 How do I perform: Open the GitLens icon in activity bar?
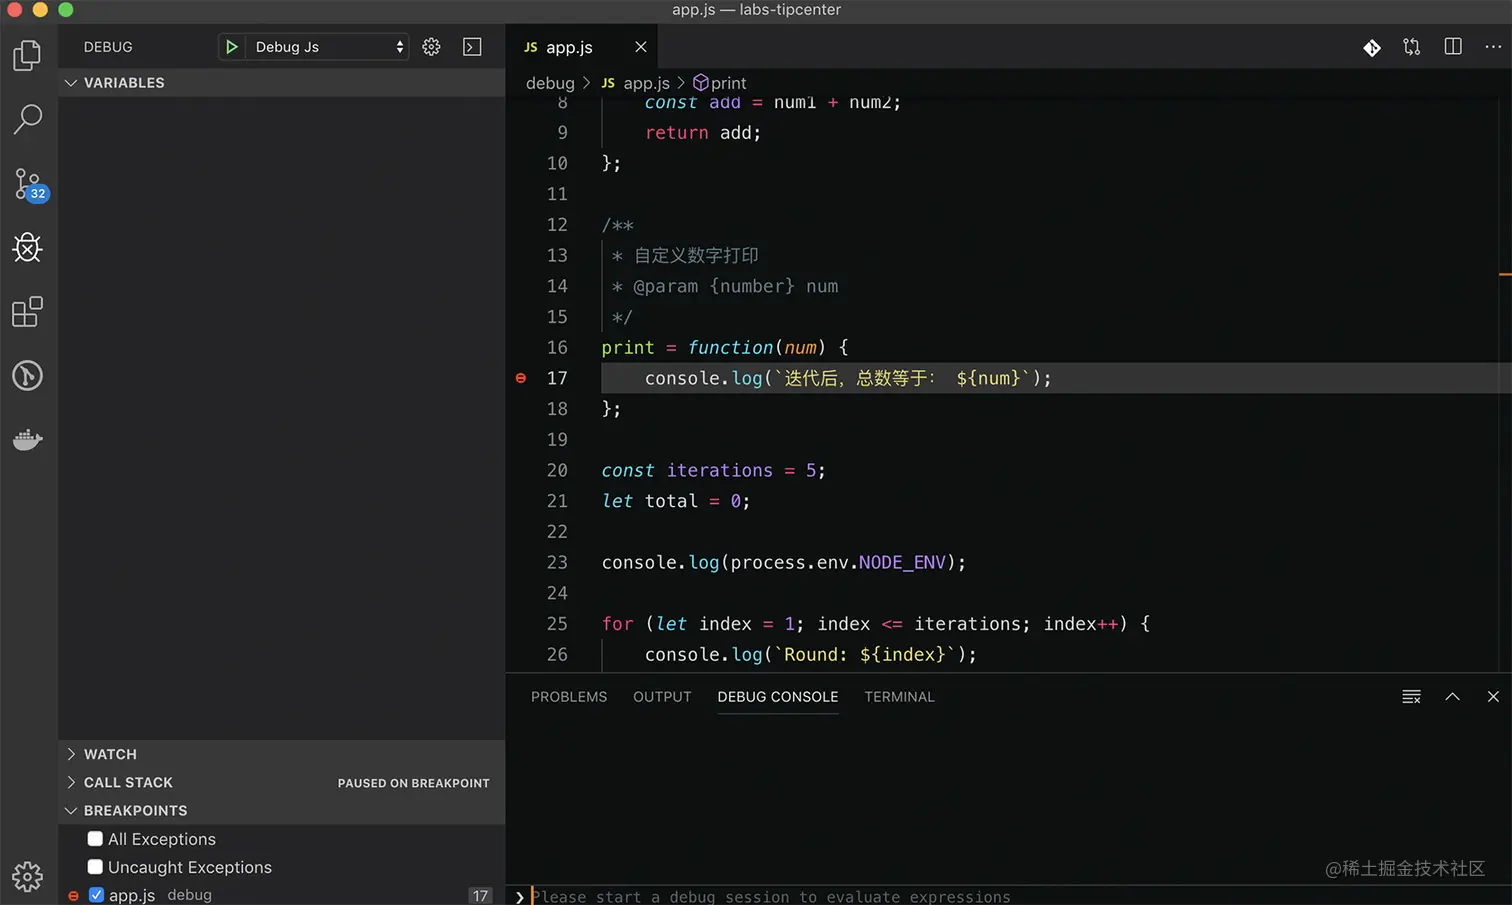28,376
